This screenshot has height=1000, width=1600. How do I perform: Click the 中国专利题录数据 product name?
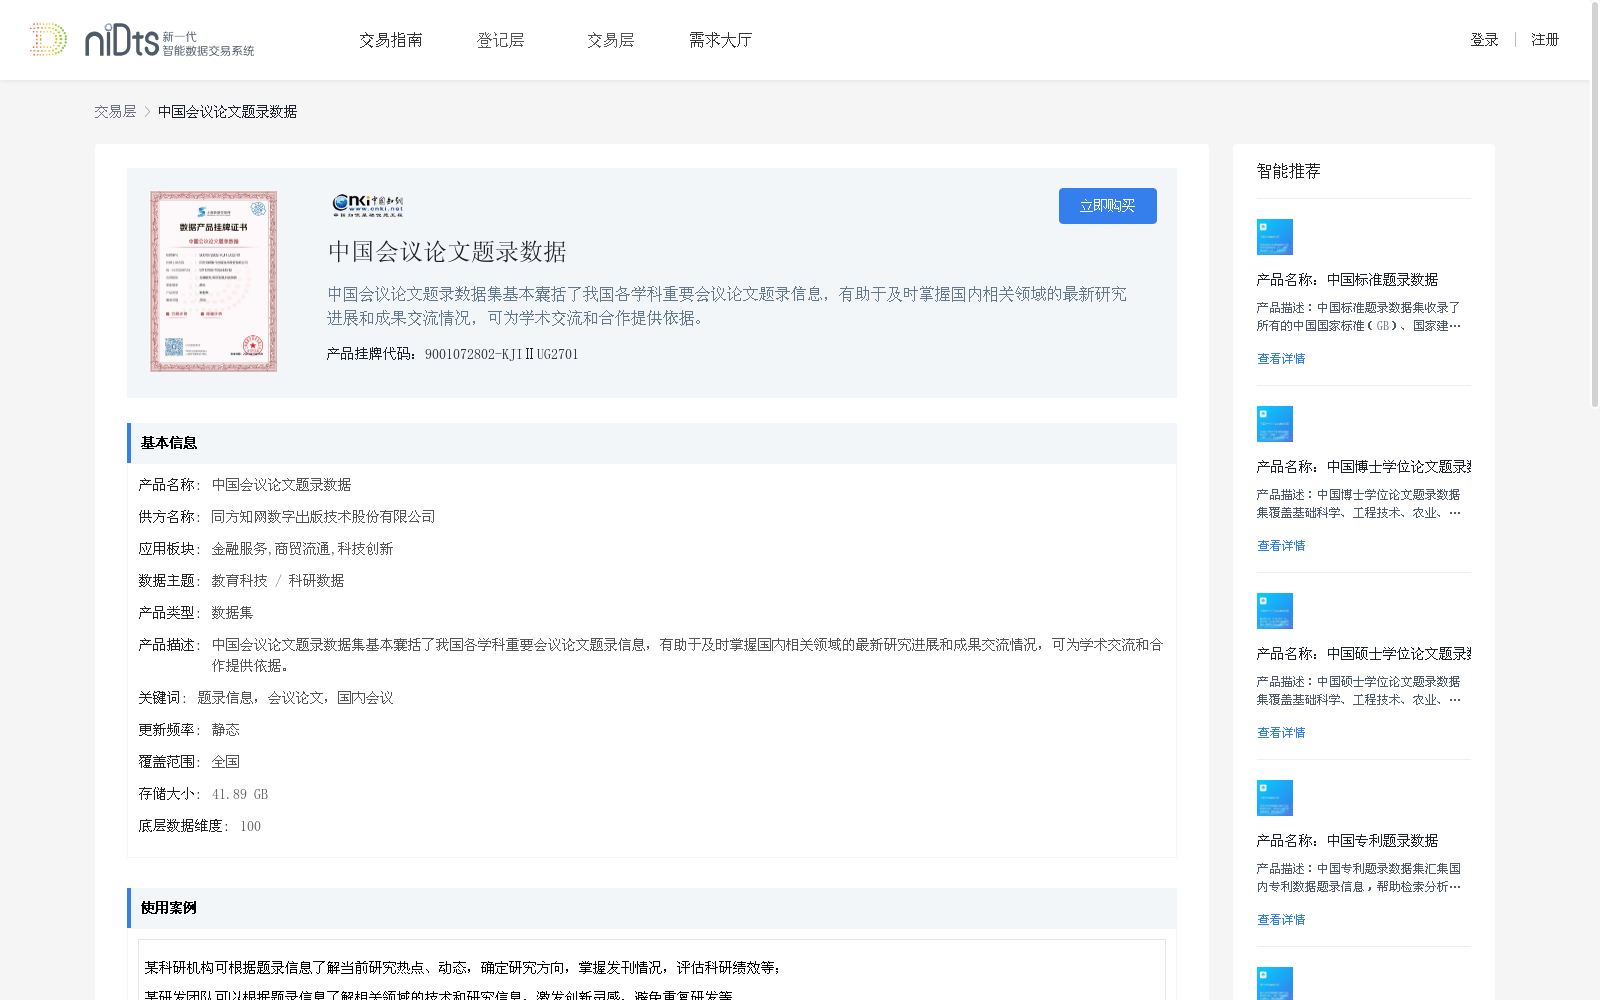pos(1382,841)
